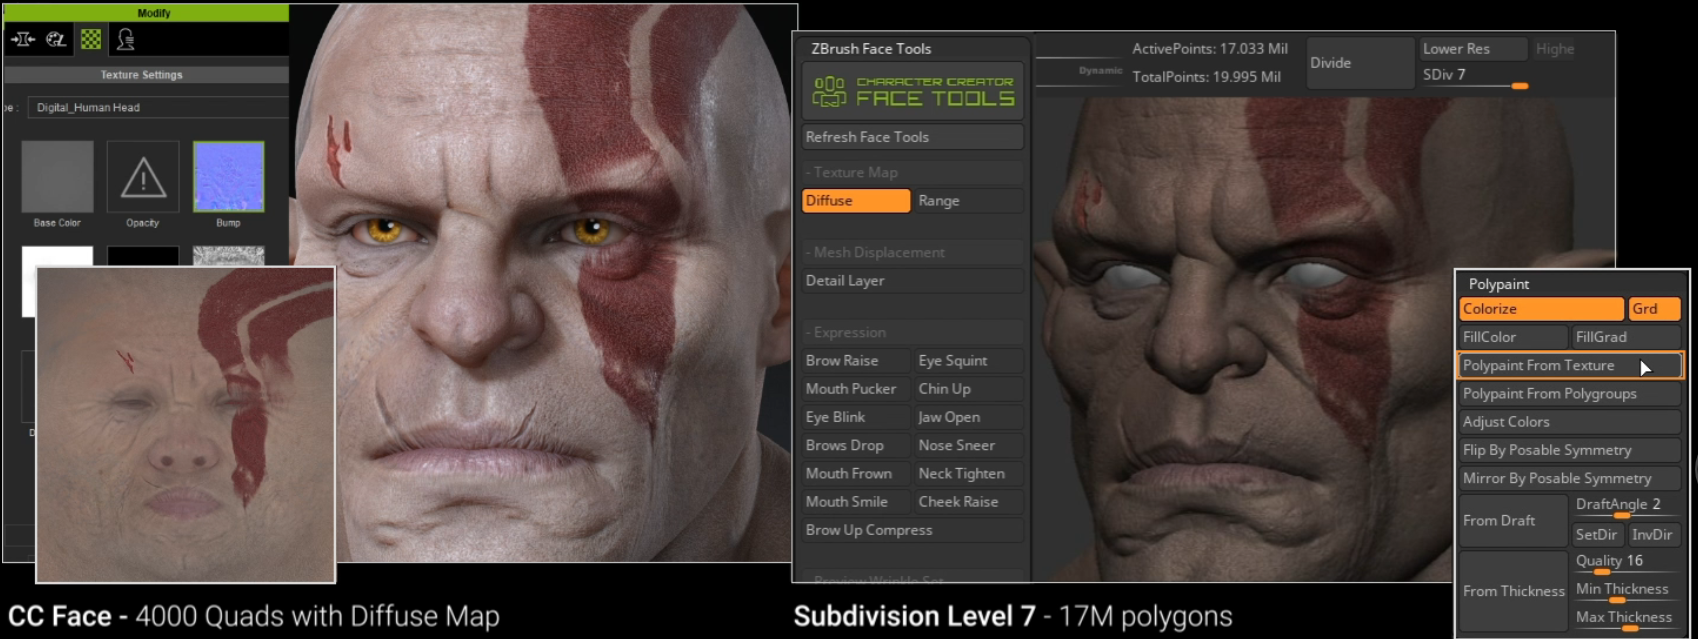Screen dimensions: 1698x639
Task: Select the Mouth Pucker expression
Action: pyautogui.click(x=857, y=389)
